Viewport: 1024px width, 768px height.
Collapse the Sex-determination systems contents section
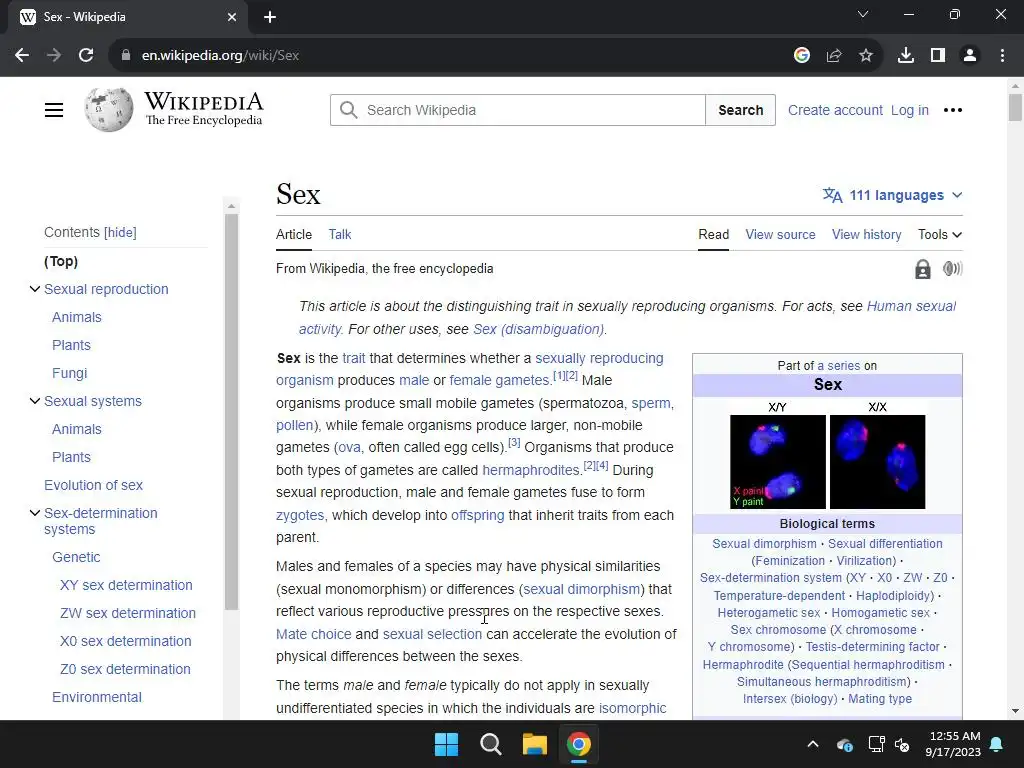point(35,513)
